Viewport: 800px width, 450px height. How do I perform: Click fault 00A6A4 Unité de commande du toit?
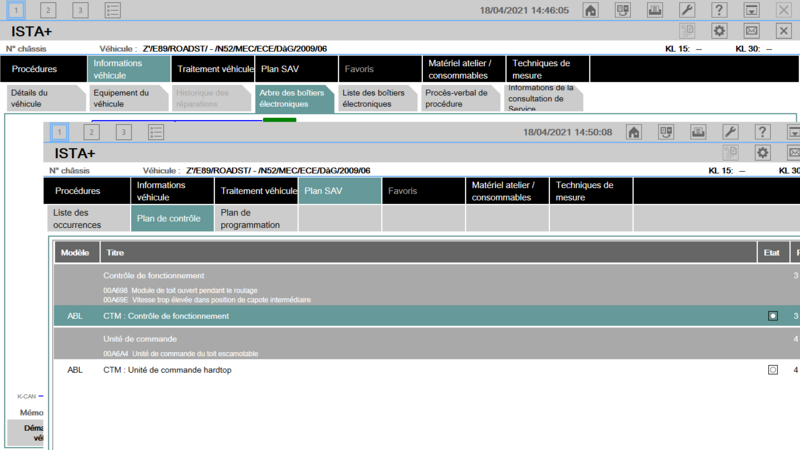181,354
